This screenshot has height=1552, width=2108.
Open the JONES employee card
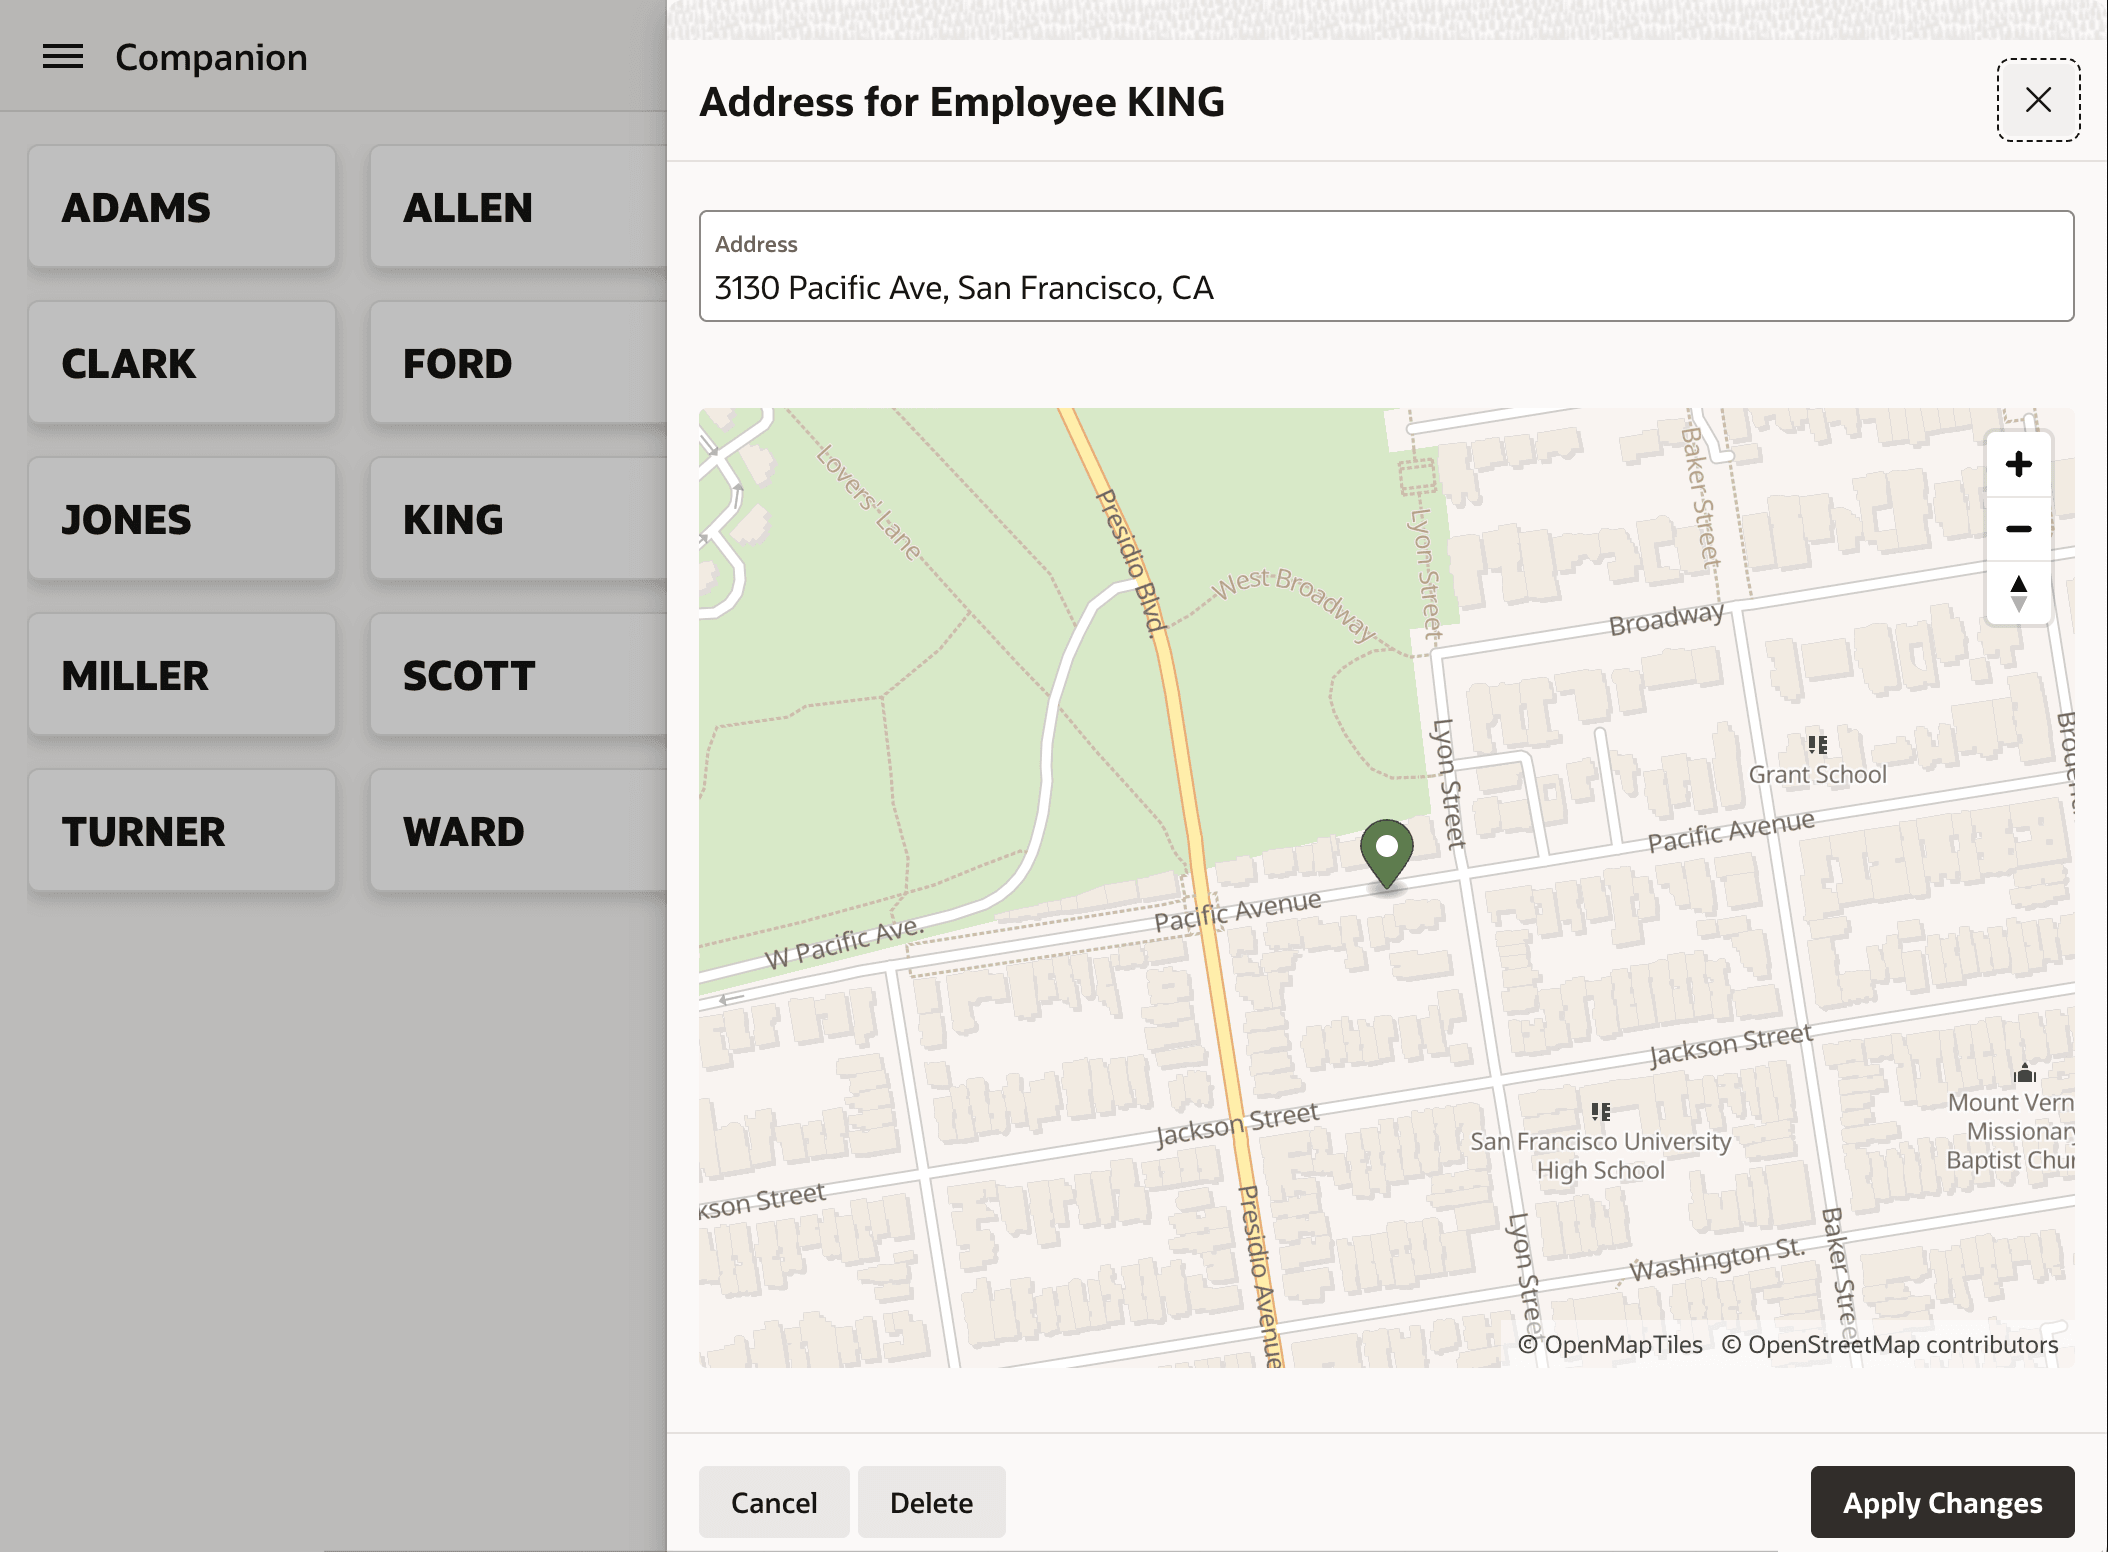182,519
